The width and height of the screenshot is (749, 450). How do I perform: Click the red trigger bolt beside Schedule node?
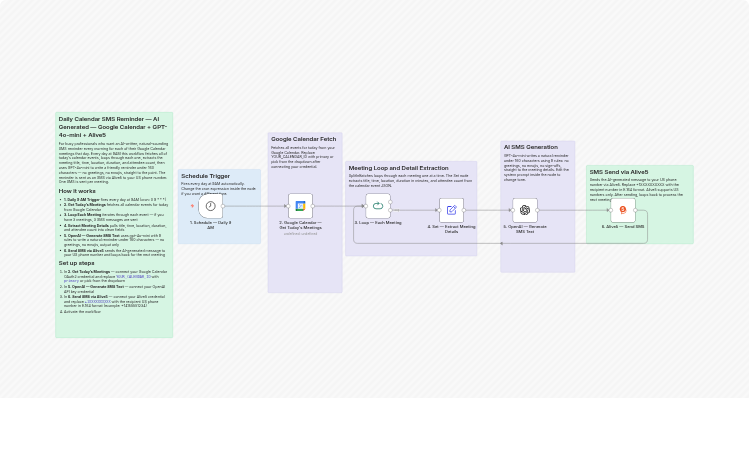click(192, 206)
